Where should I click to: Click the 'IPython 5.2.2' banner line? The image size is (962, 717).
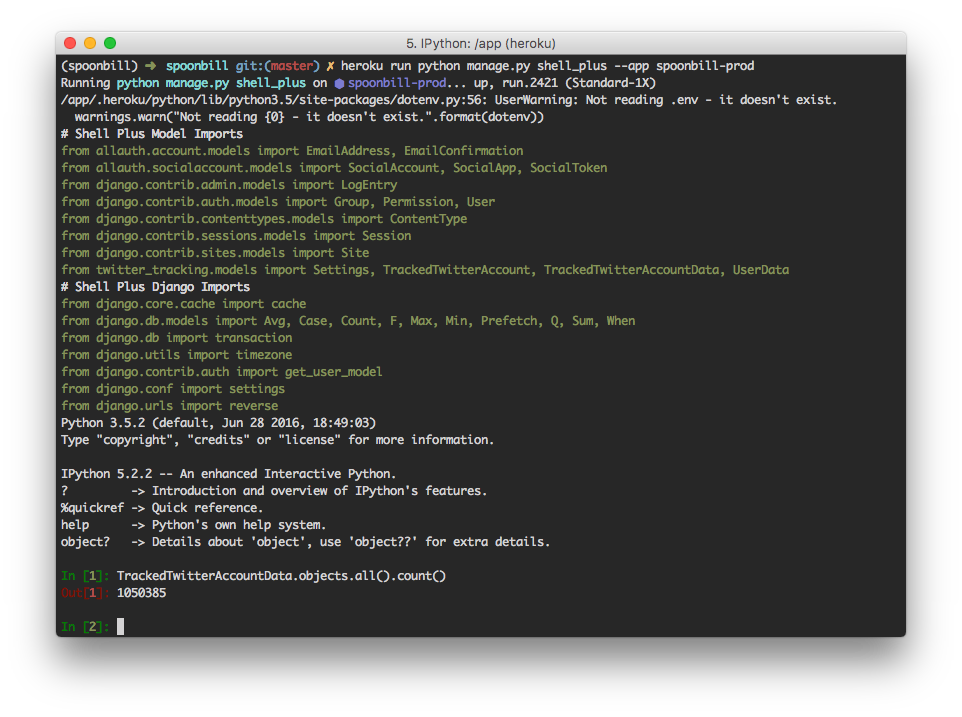(x=228, y=474)
